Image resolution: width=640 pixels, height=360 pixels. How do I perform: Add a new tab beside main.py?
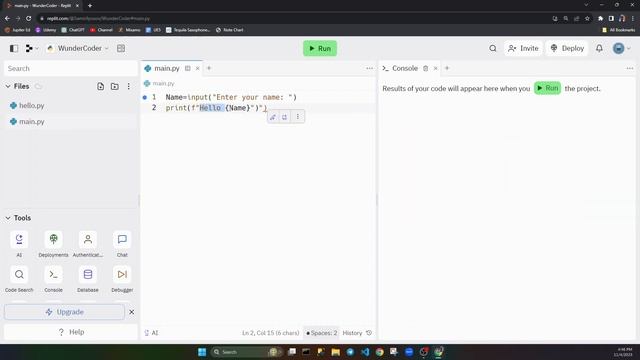209,68
